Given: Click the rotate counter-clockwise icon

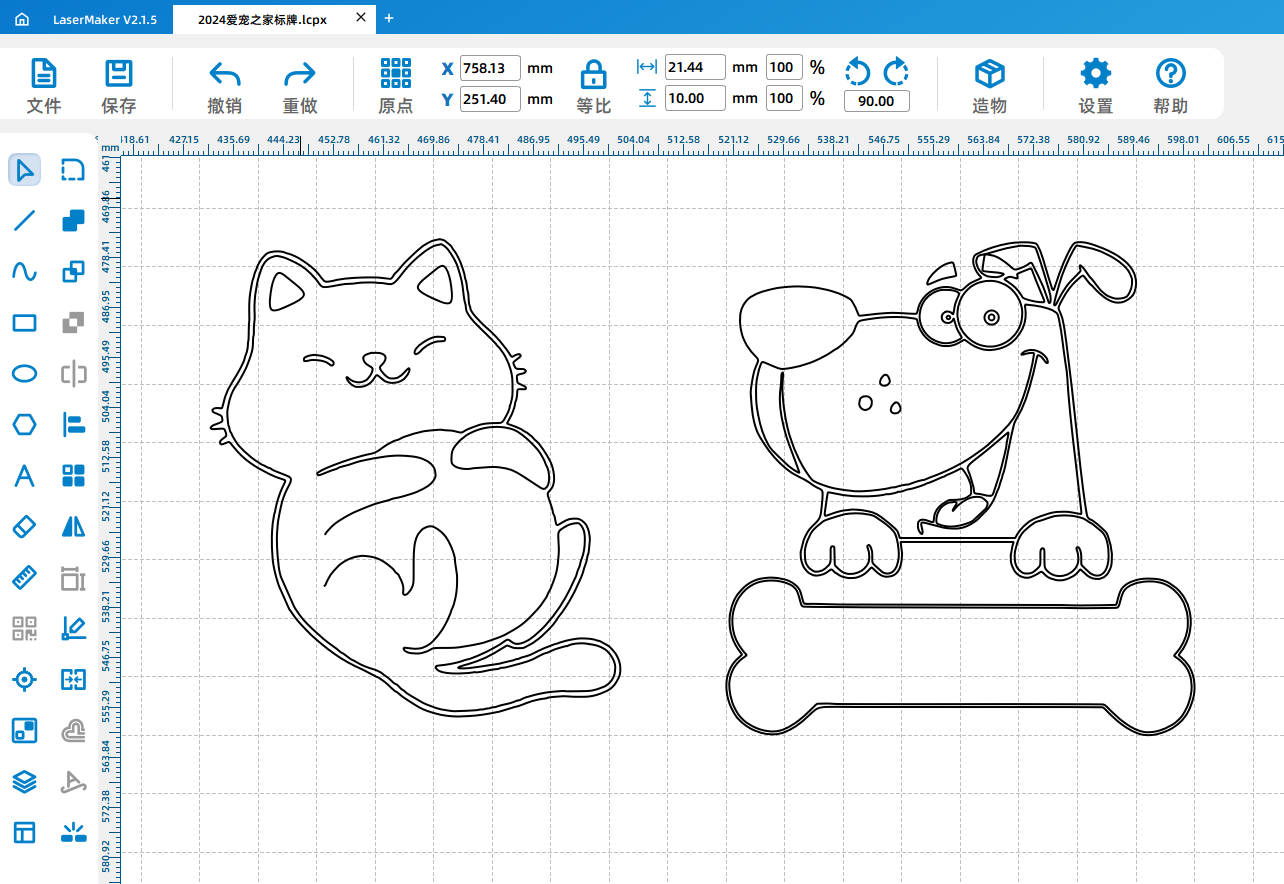Looking at the screenshot, I should click(858, 72).
